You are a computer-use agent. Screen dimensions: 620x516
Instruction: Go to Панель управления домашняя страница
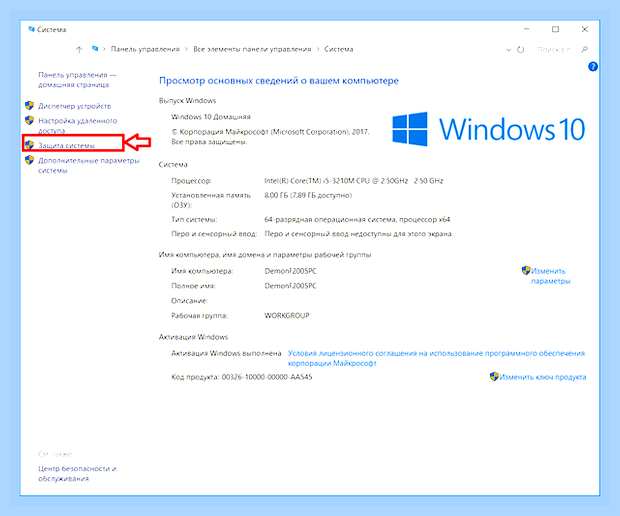pyautogui.click(x=77, y=79)
